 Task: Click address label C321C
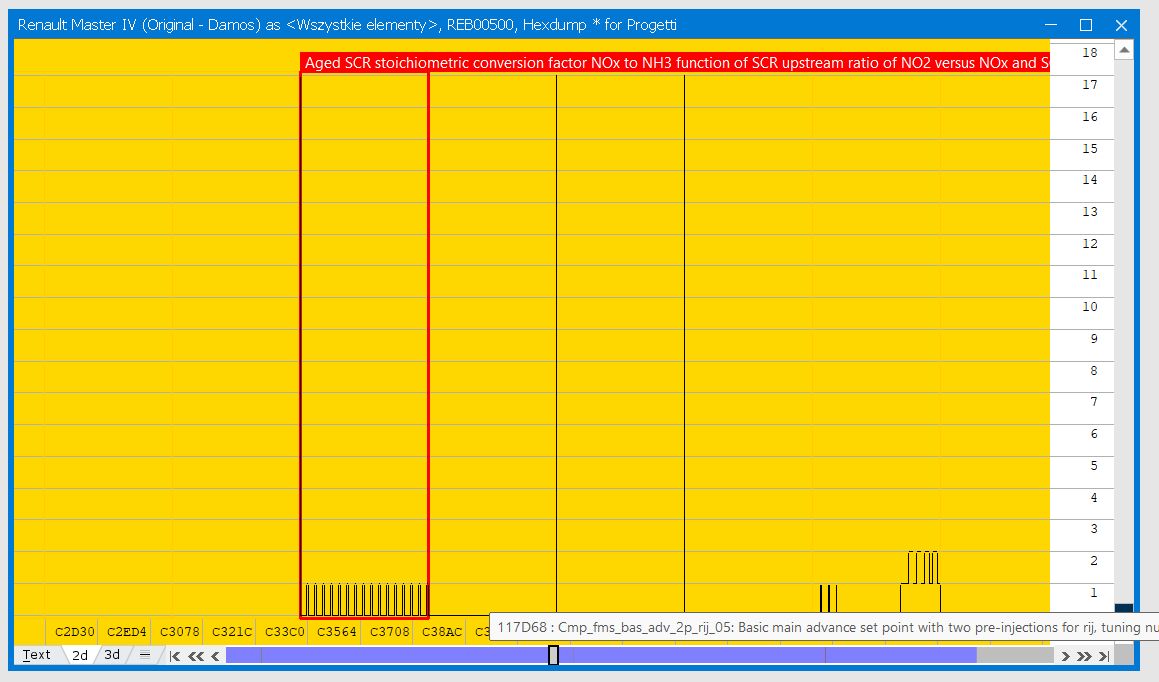[x=232, y=632]
